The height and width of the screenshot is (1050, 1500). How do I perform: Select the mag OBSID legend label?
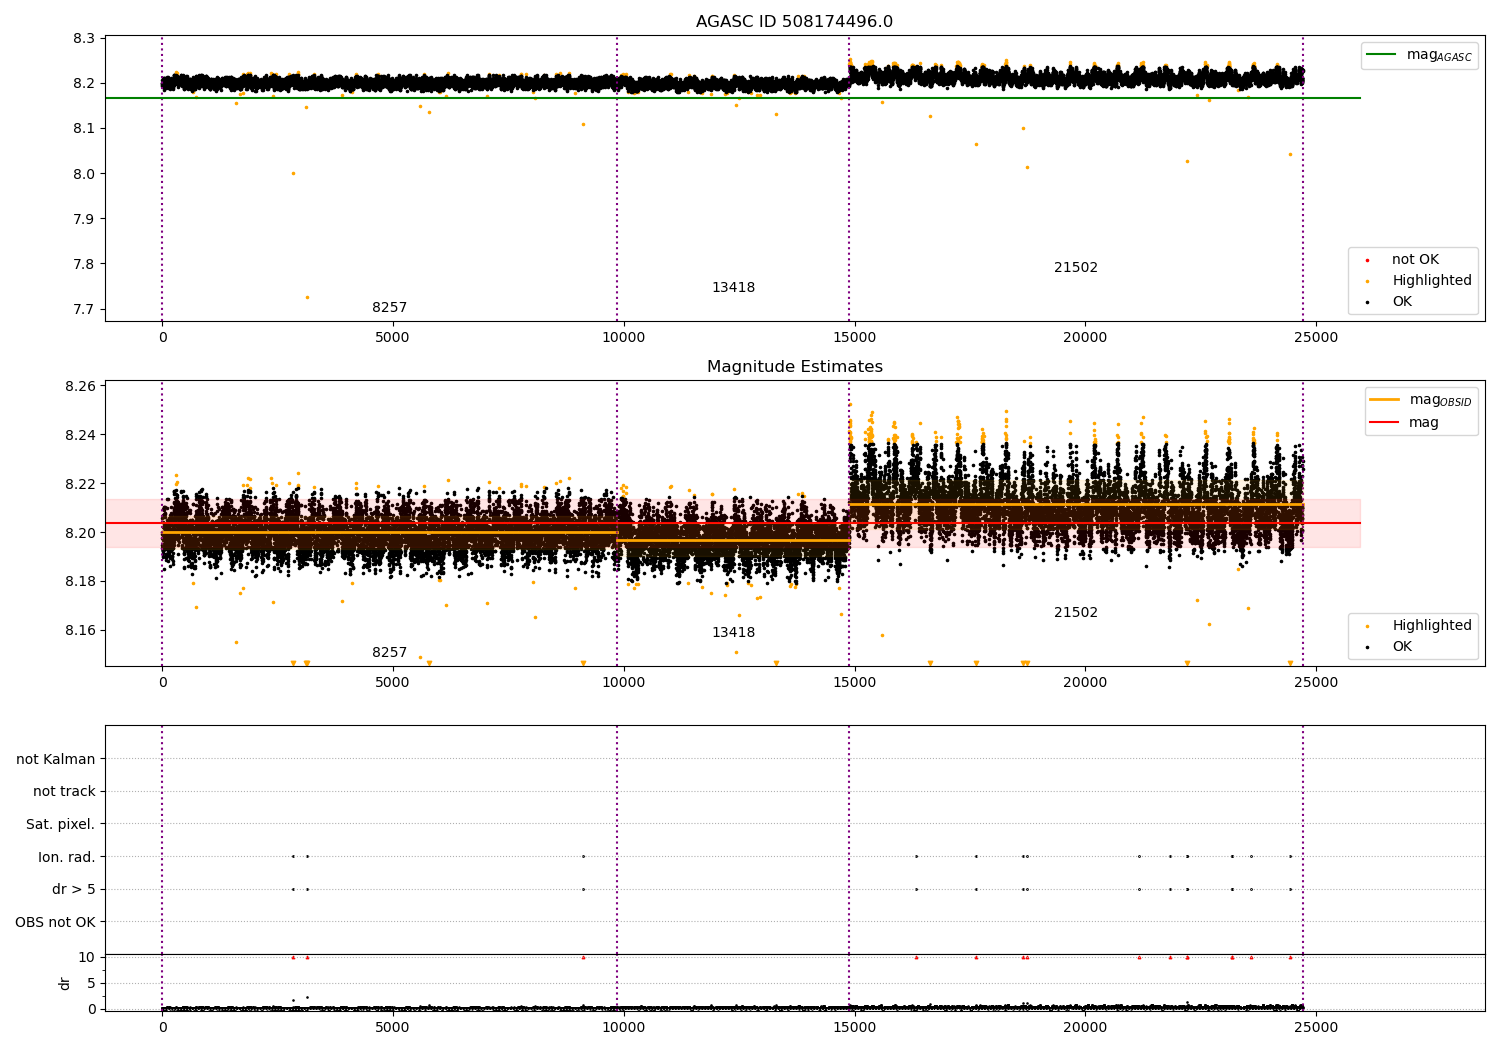pyautogui.click(x=1441, y=400)
